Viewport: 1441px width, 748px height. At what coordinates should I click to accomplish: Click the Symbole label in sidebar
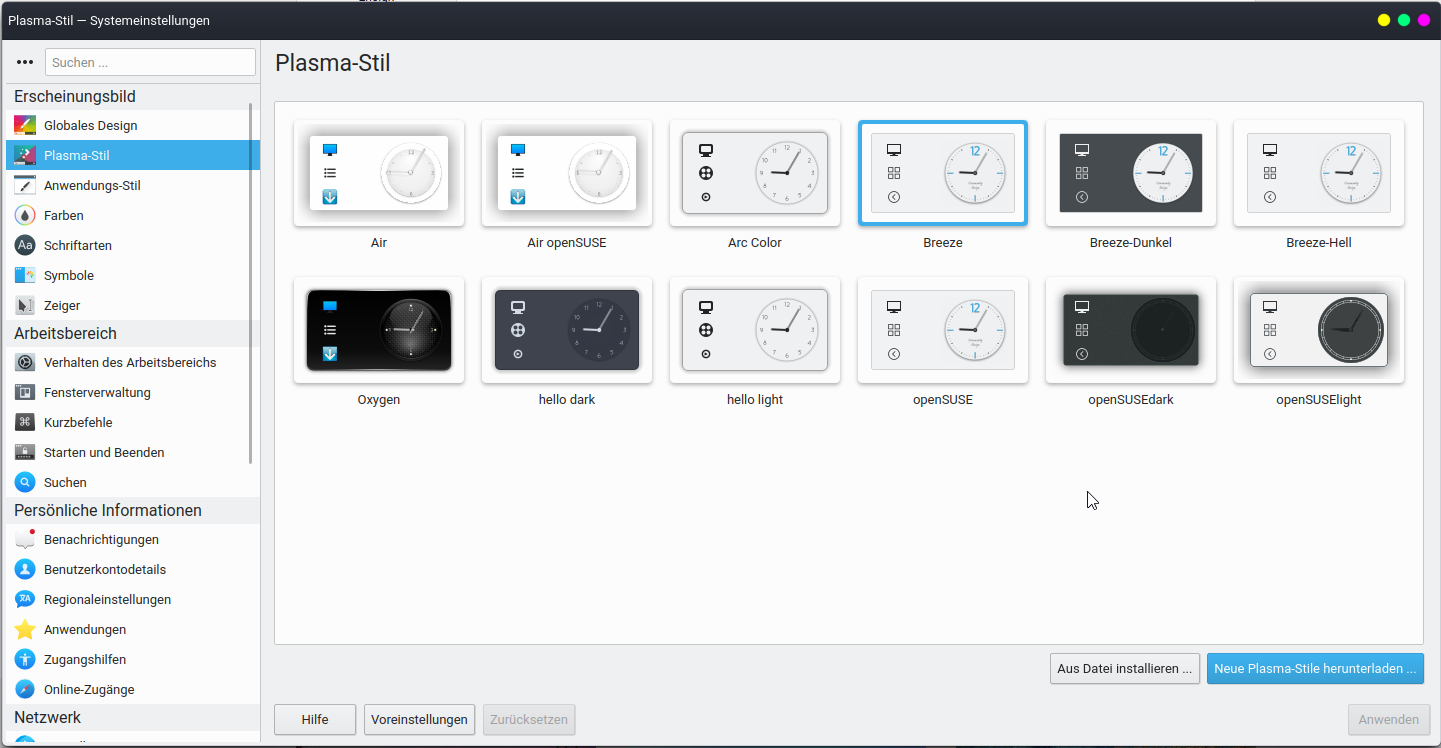tap(69, 275)
